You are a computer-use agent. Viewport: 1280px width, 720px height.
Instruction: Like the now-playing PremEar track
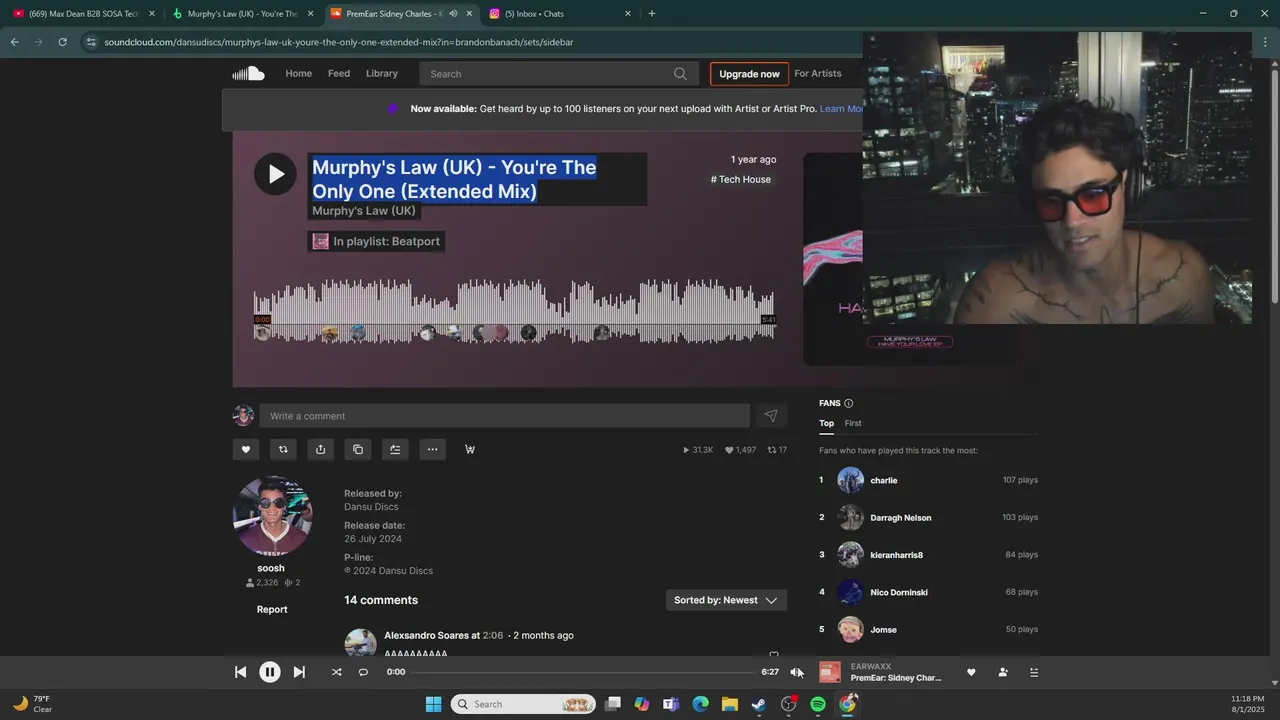[x=970, y=672]
